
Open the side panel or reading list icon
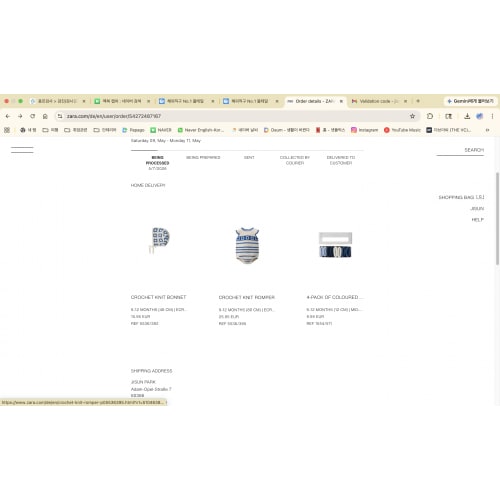[x=449, y=116]
